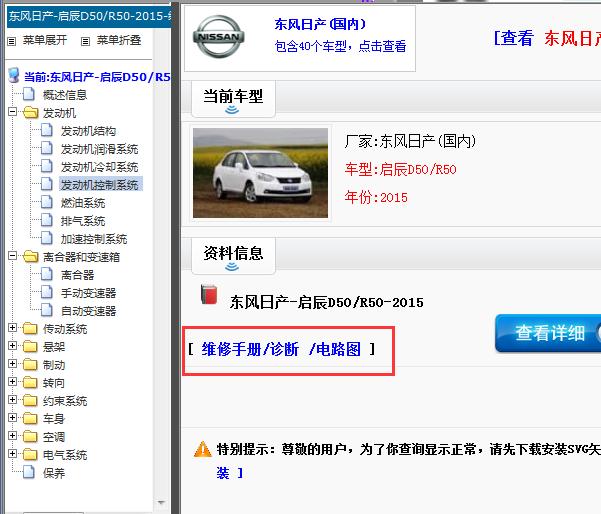
Task: Click the sidebar scroll down arrow
Action: point(161,503)
